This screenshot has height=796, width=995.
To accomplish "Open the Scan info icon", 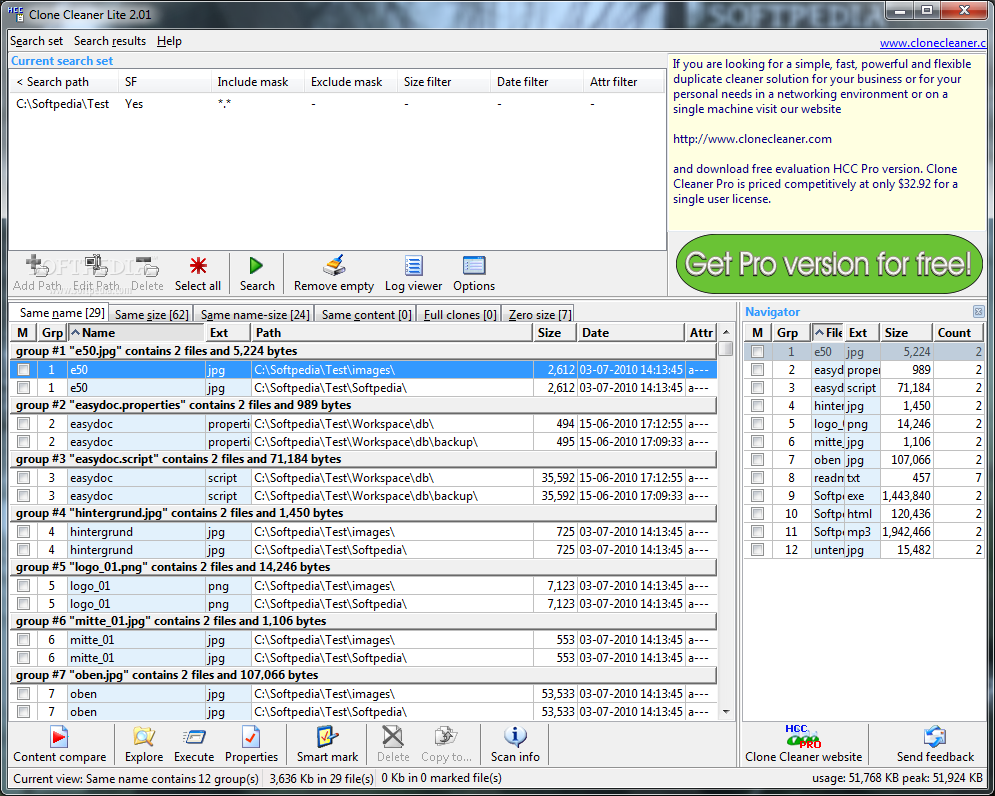I will [515, 737].
